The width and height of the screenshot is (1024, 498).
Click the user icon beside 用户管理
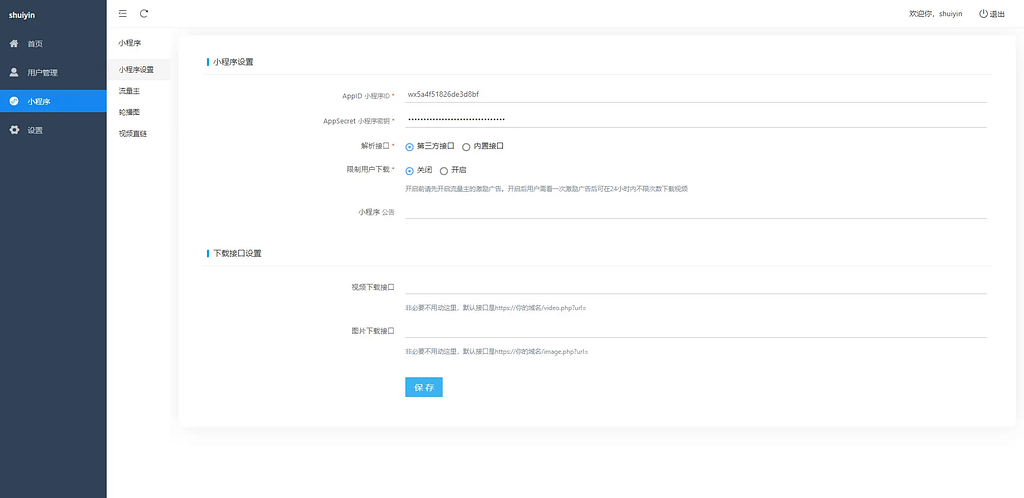point(14,72)
